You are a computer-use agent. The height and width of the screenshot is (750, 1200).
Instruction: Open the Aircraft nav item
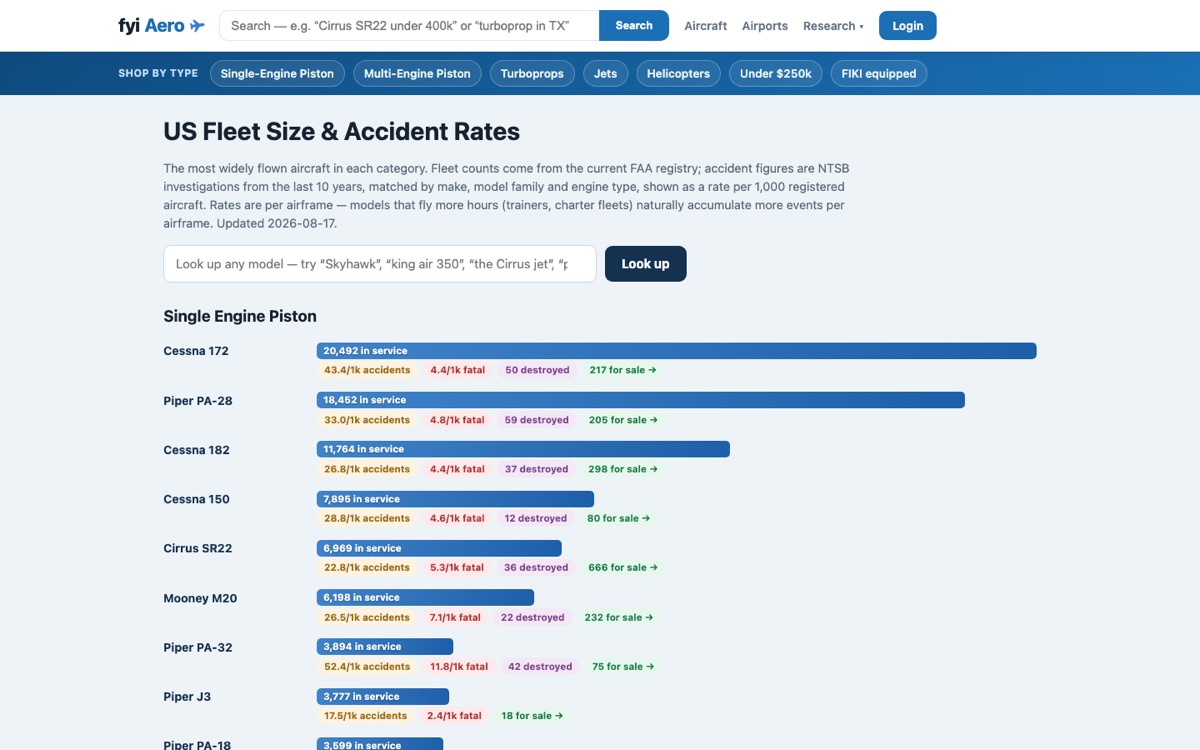[706, 26]
